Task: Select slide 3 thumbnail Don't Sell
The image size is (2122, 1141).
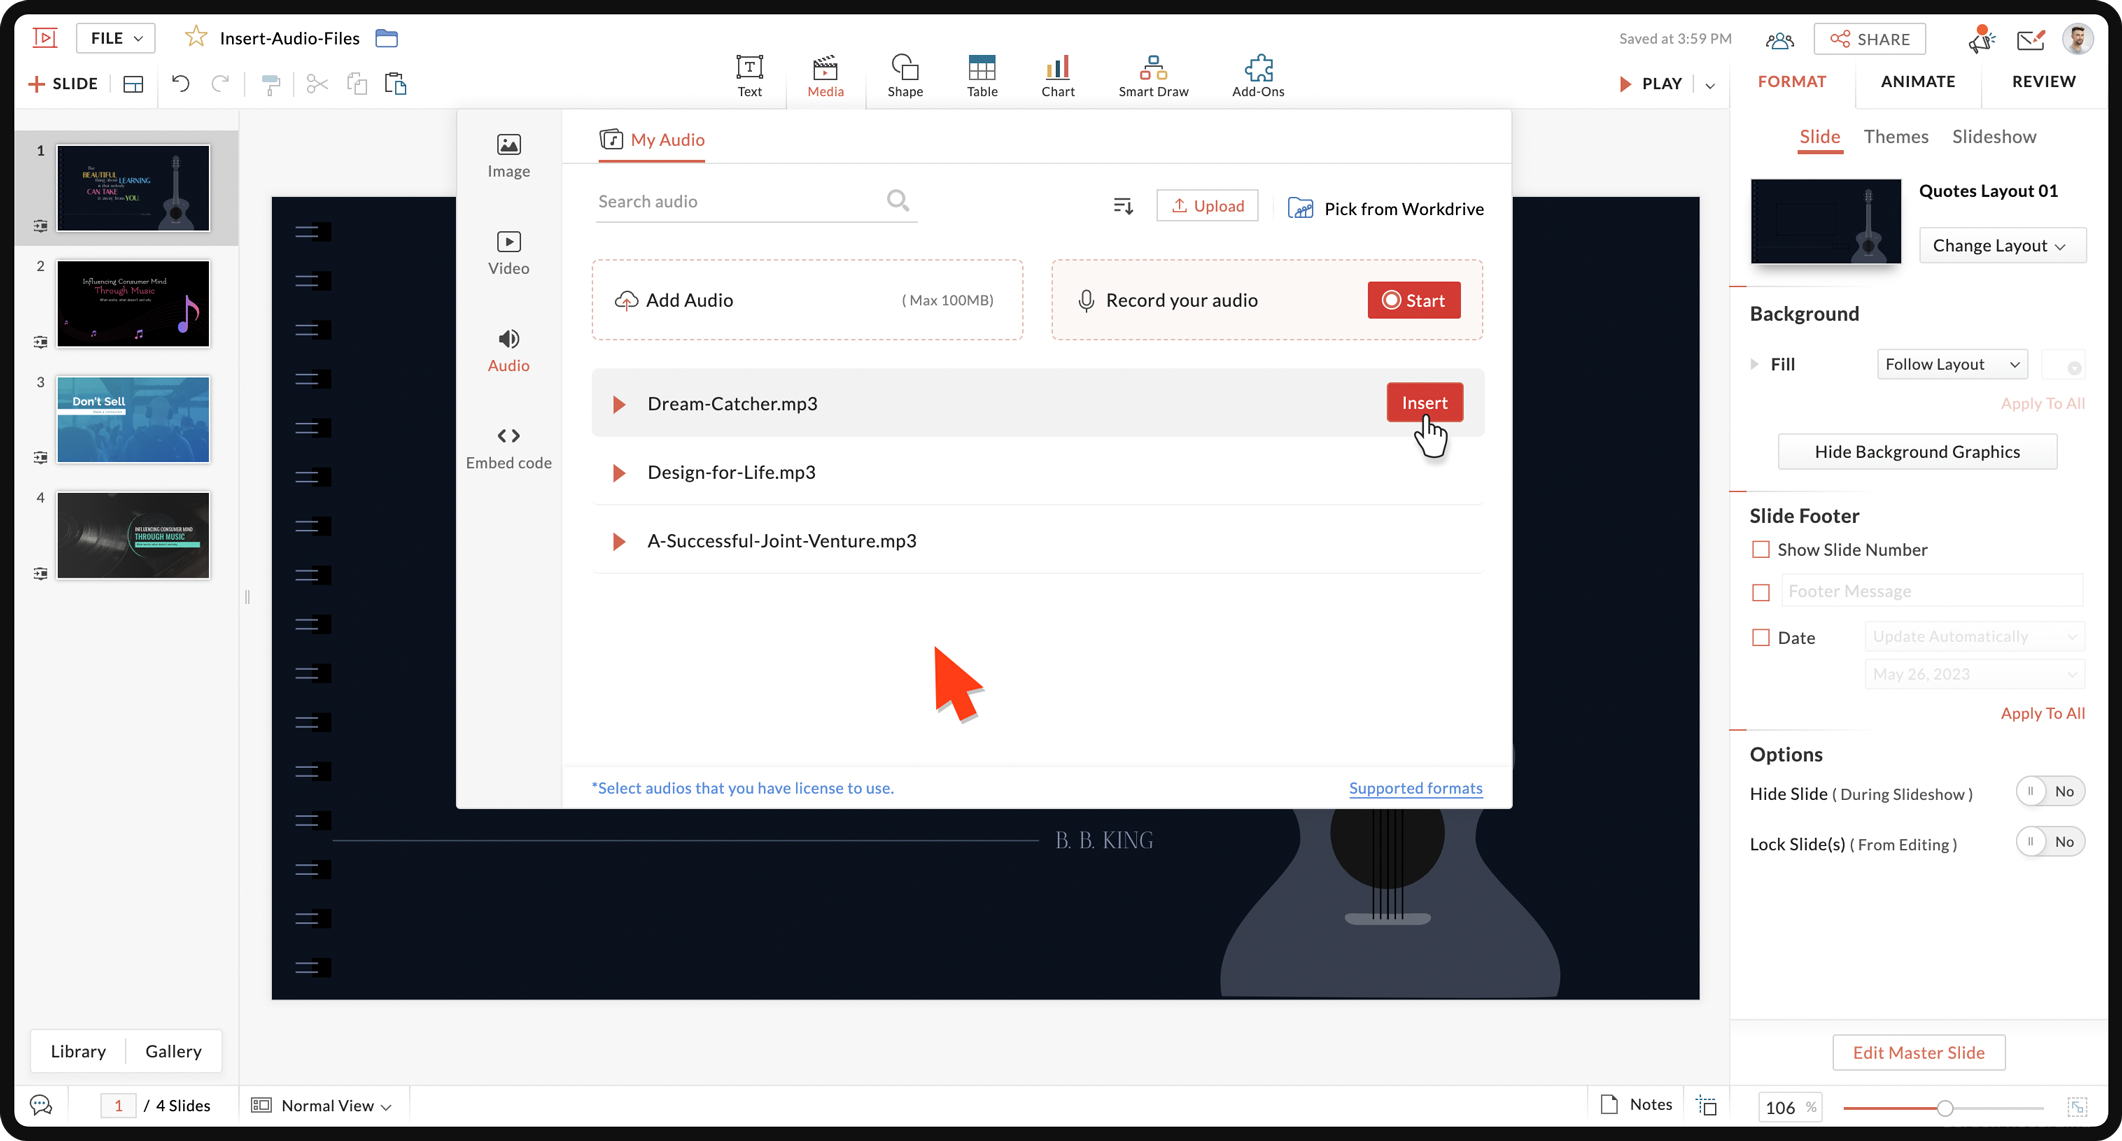Action: 133,419
